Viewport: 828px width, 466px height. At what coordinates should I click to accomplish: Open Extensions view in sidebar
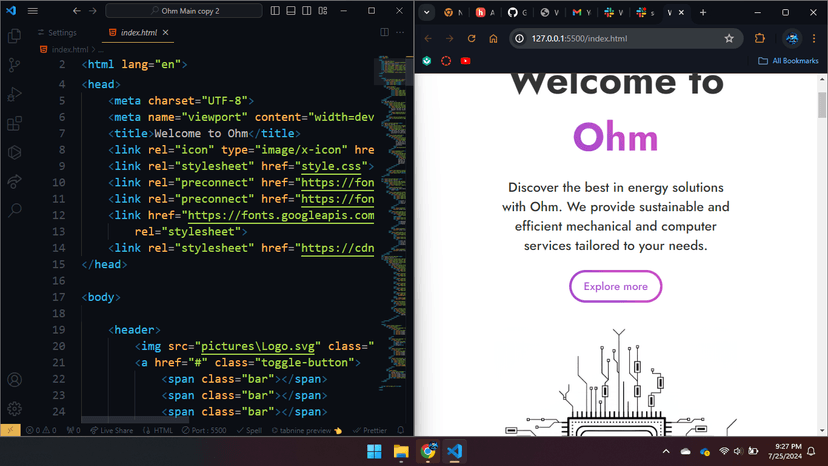[14, 124]
